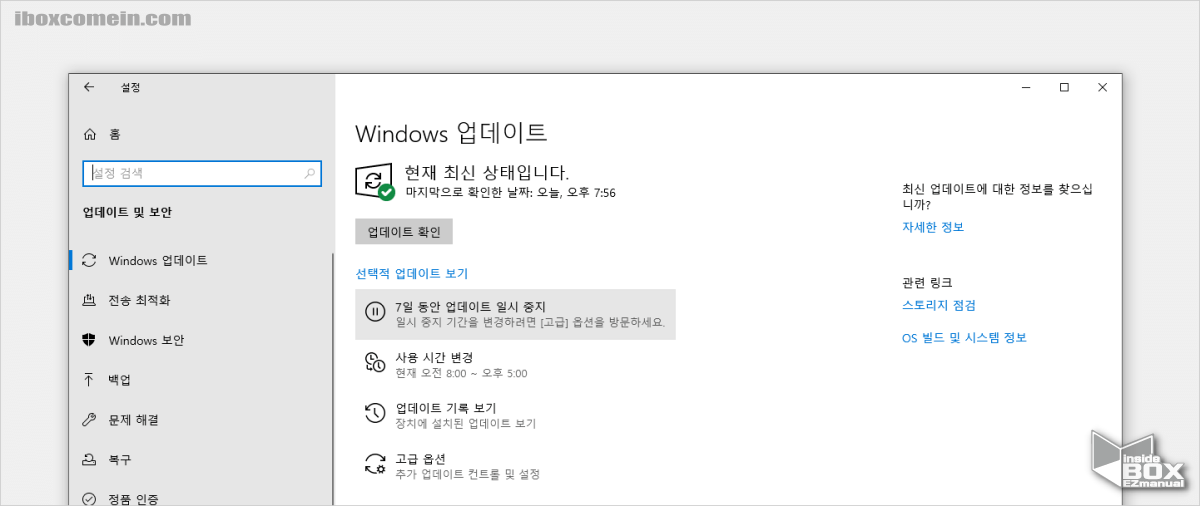The height and width of the screenshot is (506, 1200).
Task: Click the 업데이트 확인 button
Action: pos(404,231)
